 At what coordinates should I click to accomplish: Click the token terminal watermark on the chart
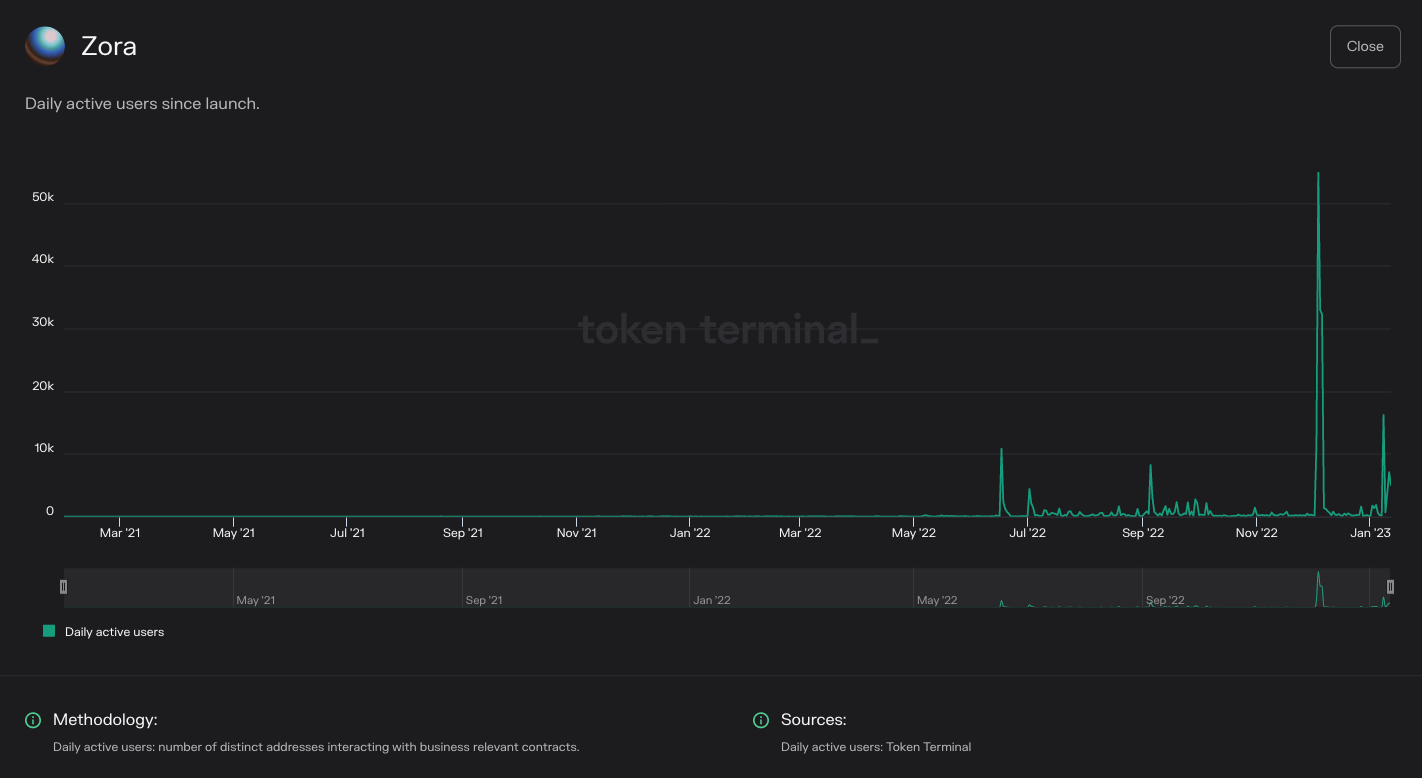point(727,329)
